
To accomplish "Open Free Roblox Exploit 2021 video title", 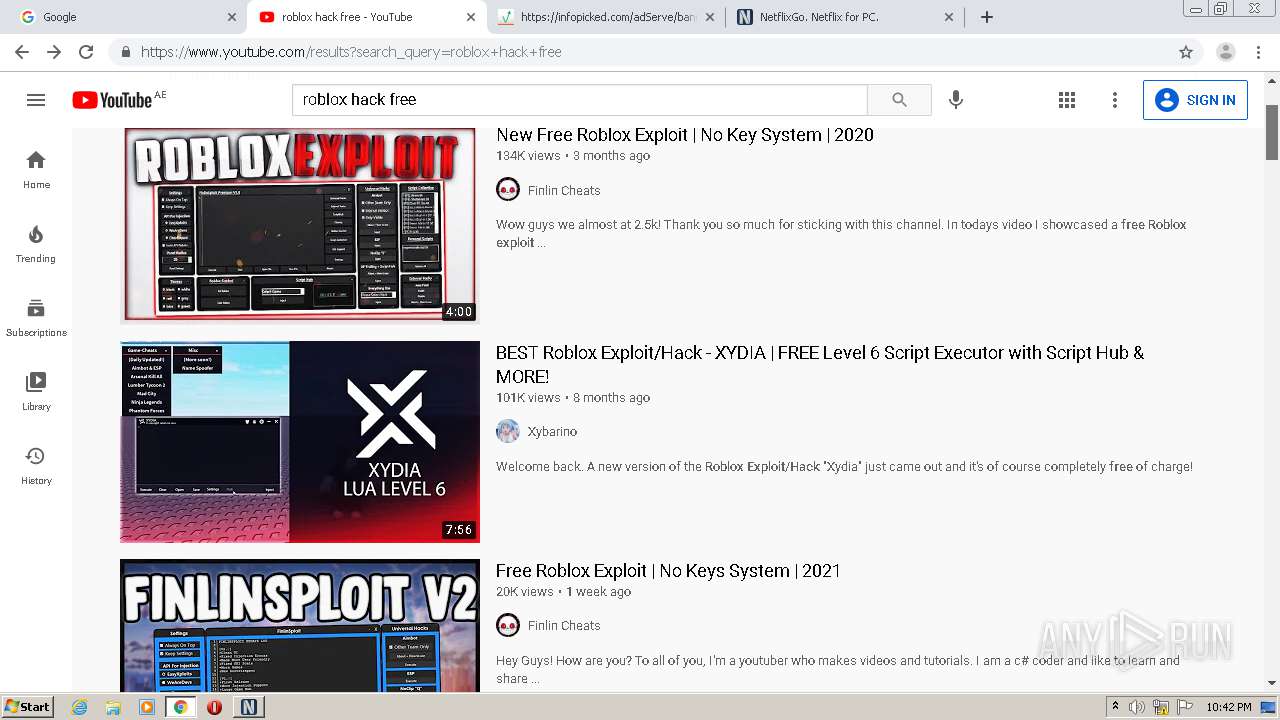I will [668, 571].
